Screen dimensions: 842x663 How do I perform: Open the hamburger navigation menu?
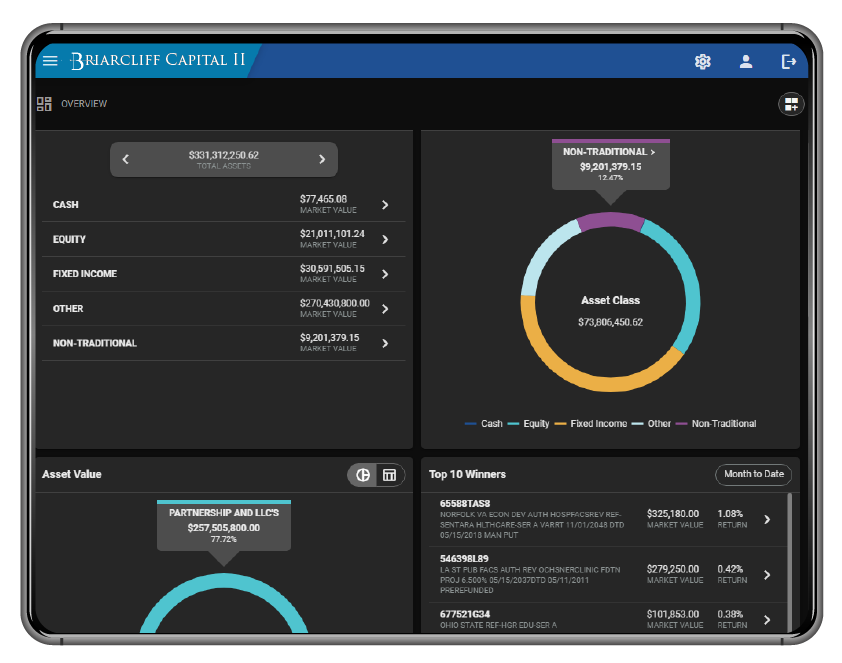tap(50, 61)
